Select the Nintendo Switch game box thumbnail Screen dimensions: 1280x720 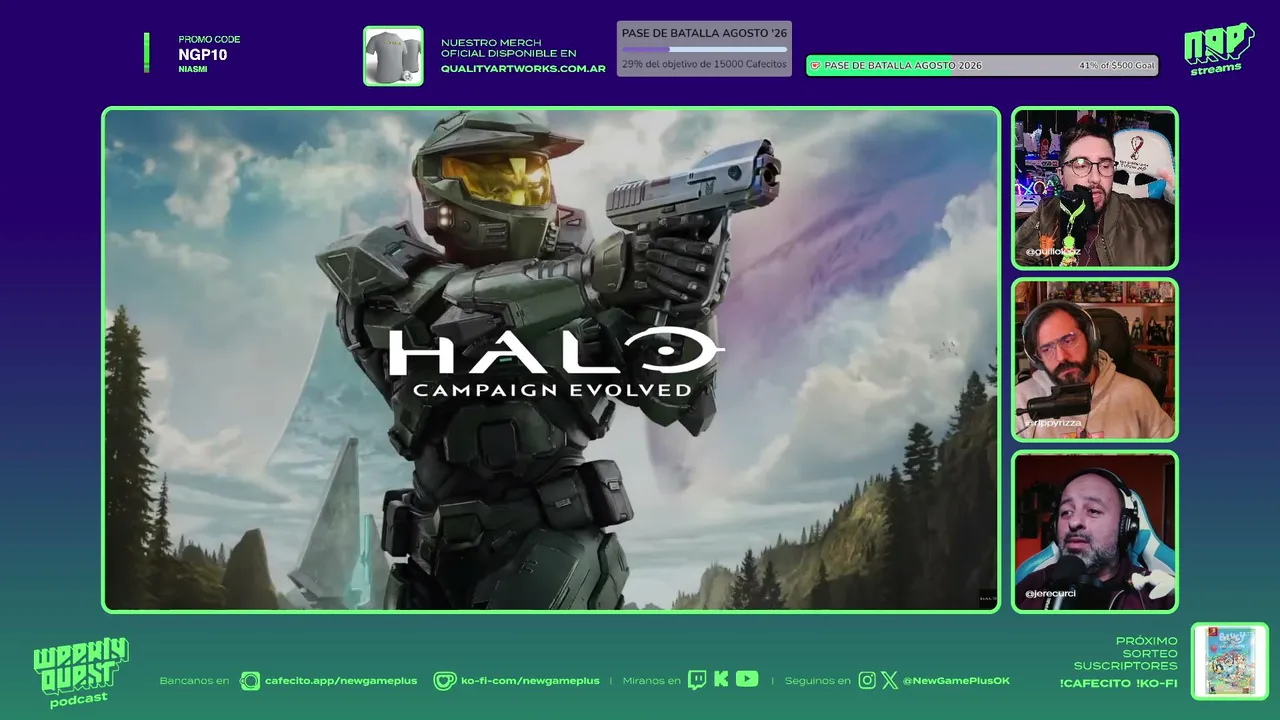point(1230,661)
